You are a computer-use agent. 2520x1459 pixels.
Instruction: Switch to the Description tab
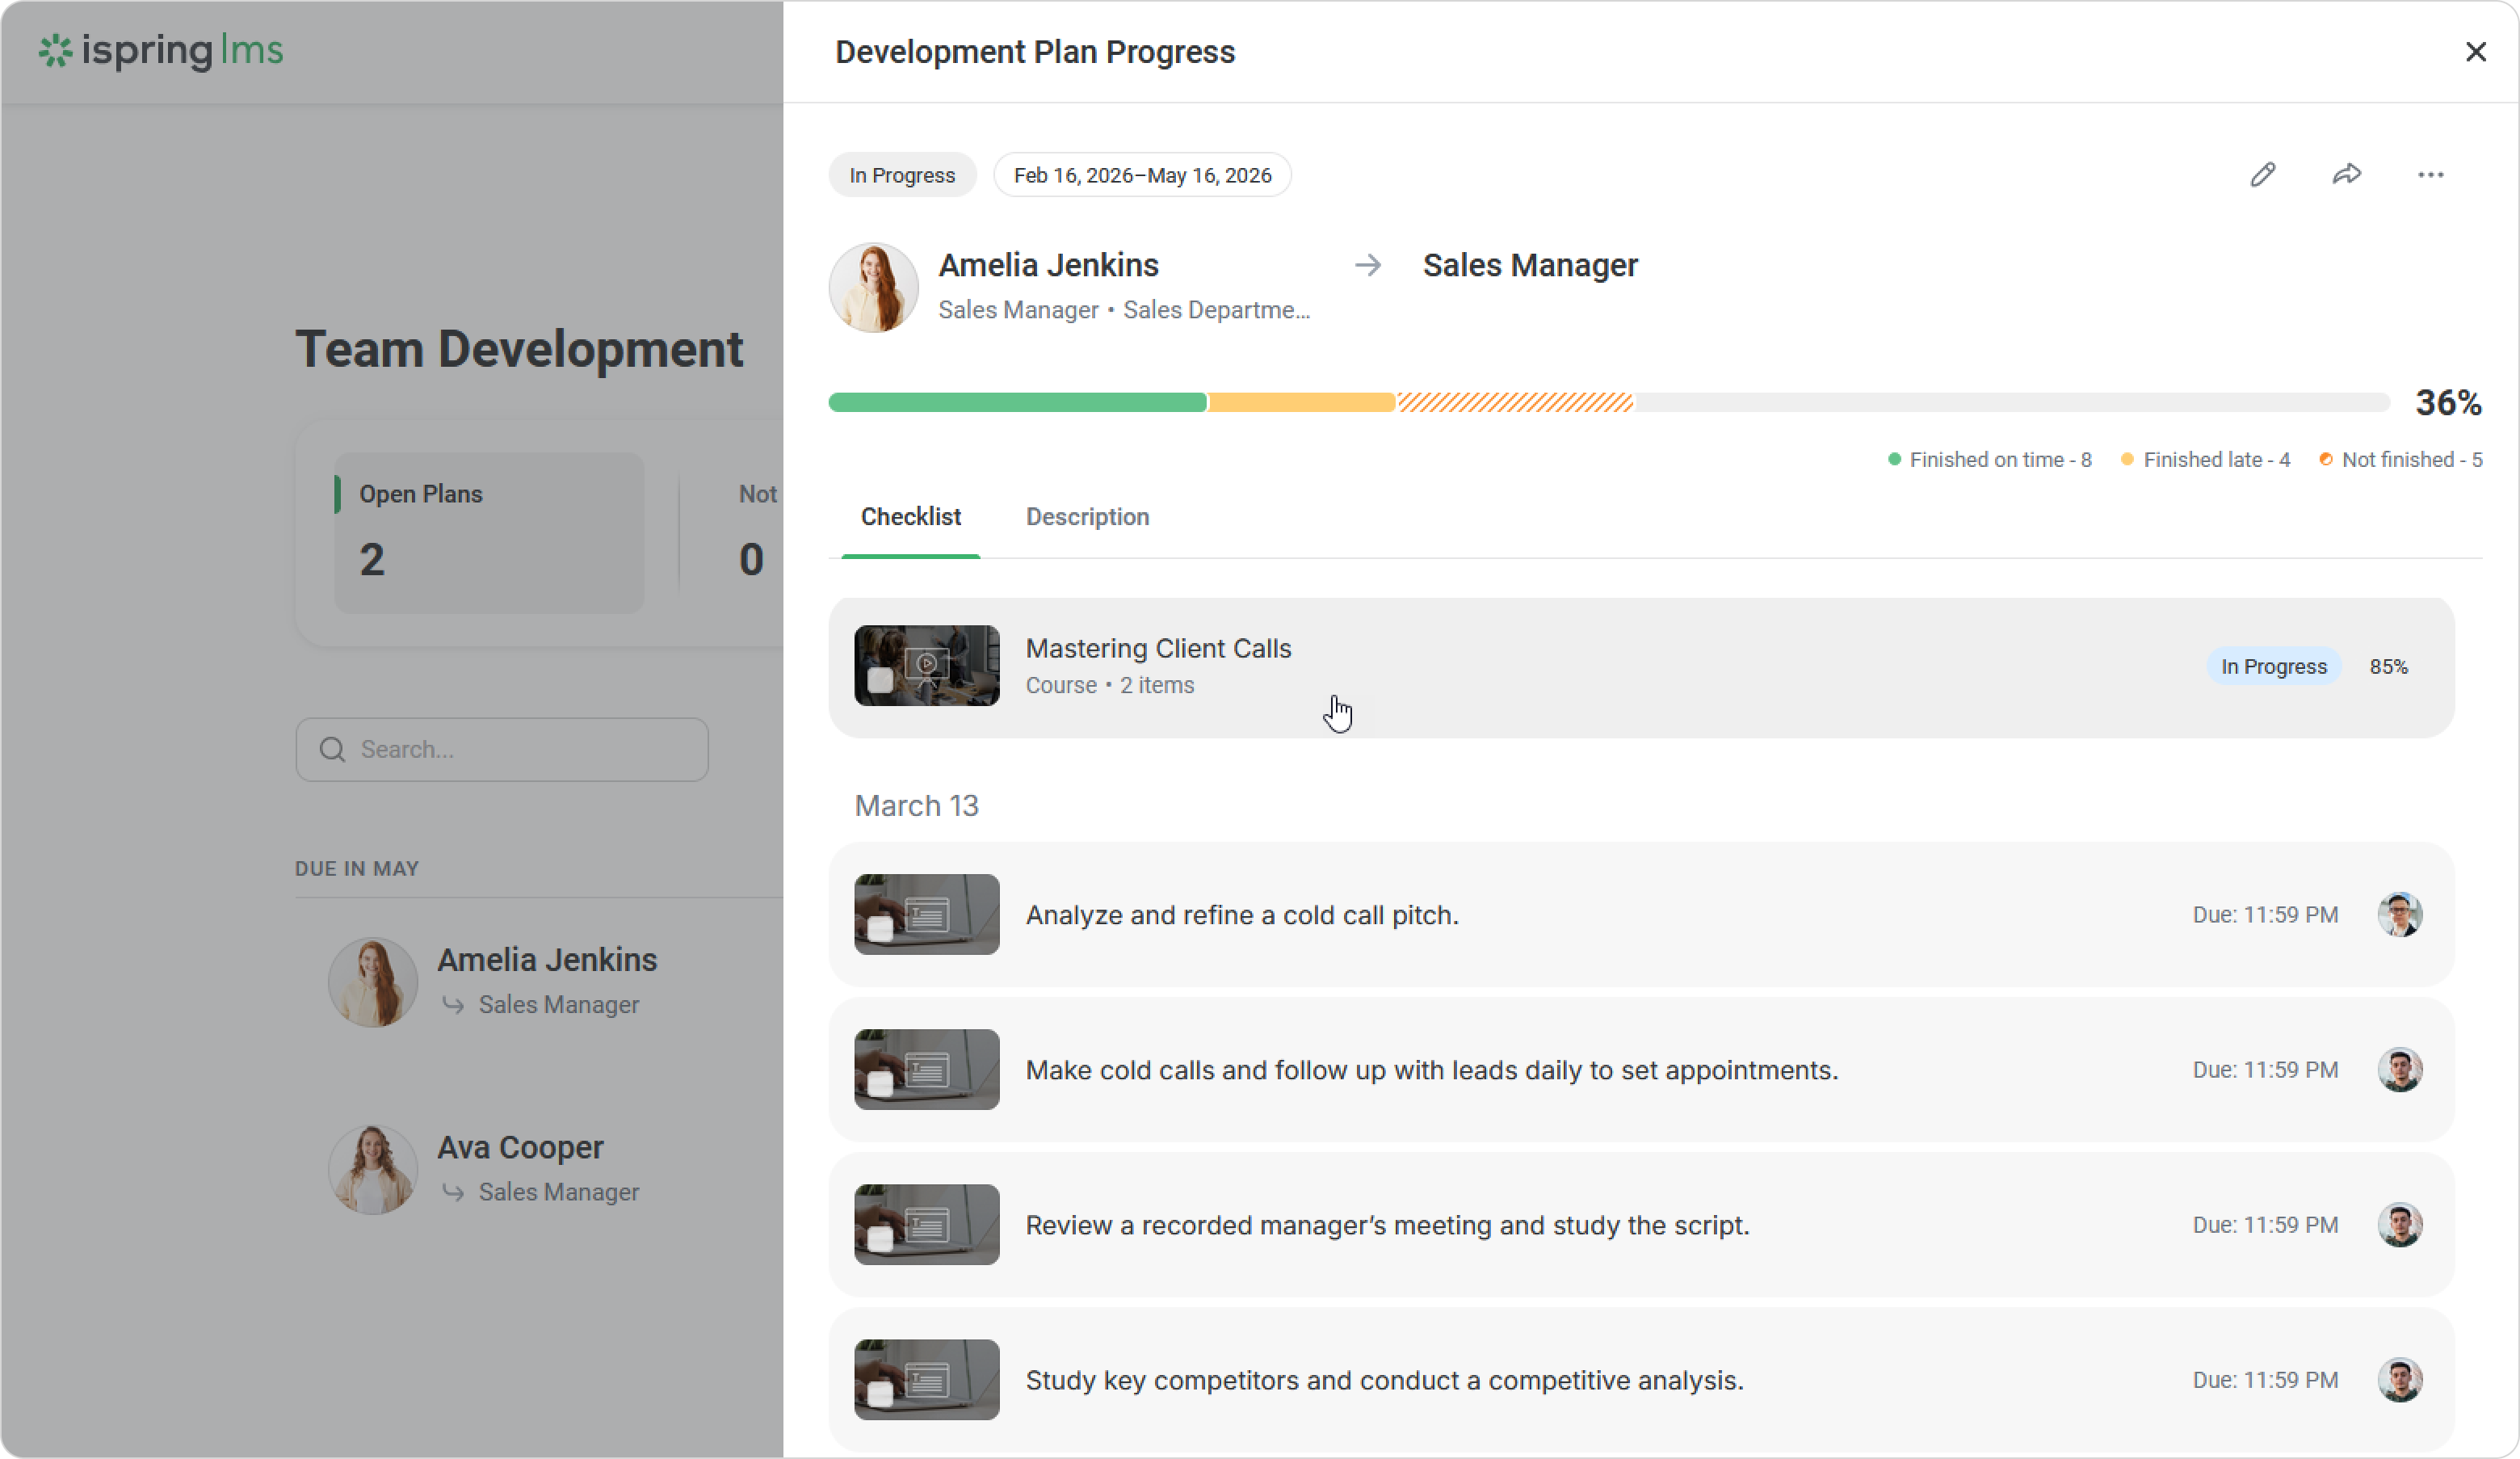coord(1087,517)
